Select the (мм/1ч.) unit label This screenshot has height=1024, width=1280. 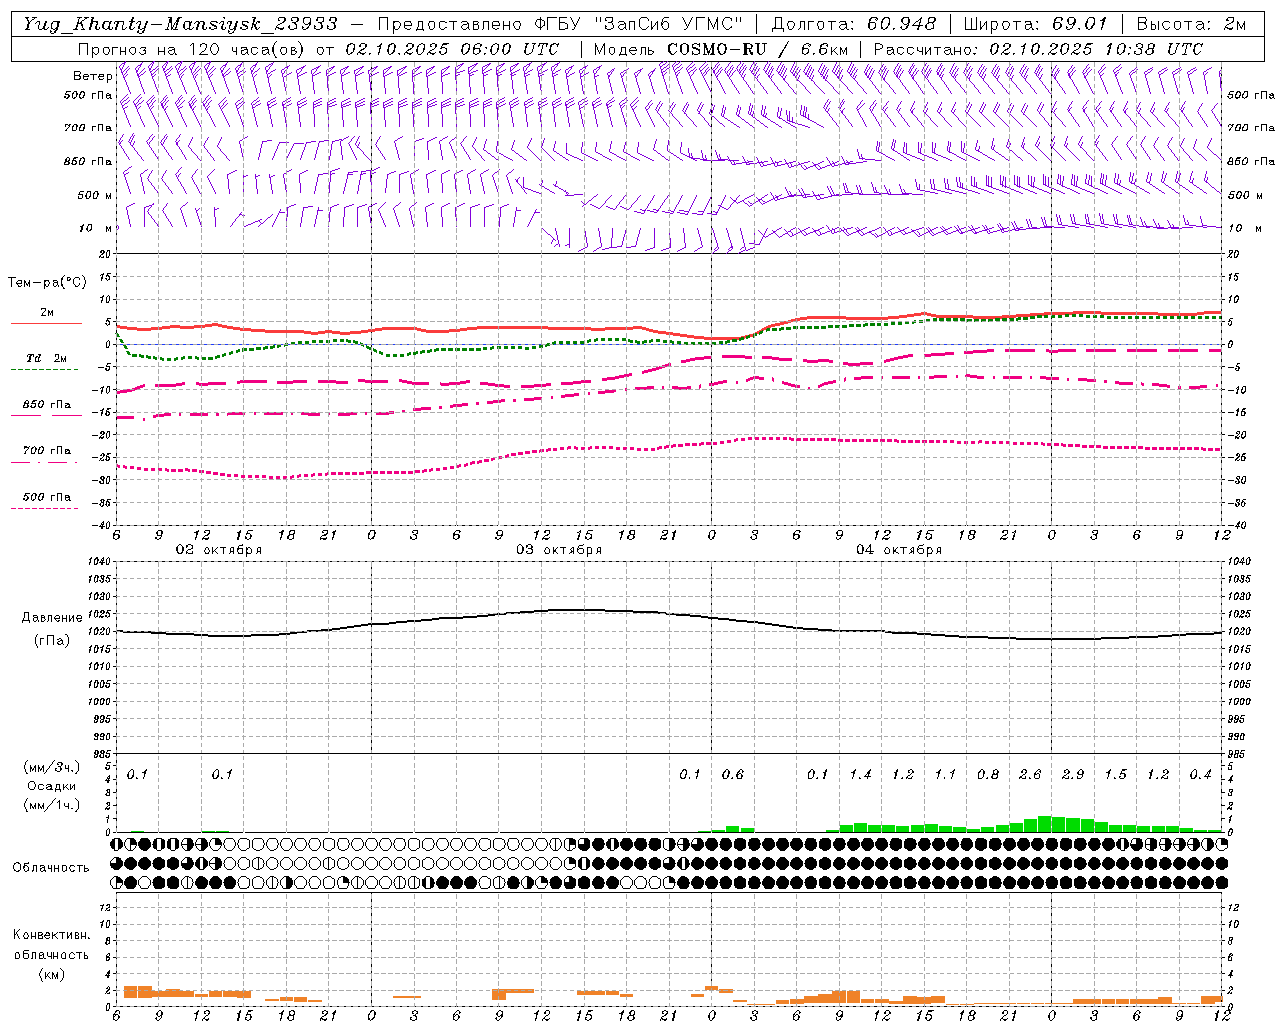coord(52,805)
